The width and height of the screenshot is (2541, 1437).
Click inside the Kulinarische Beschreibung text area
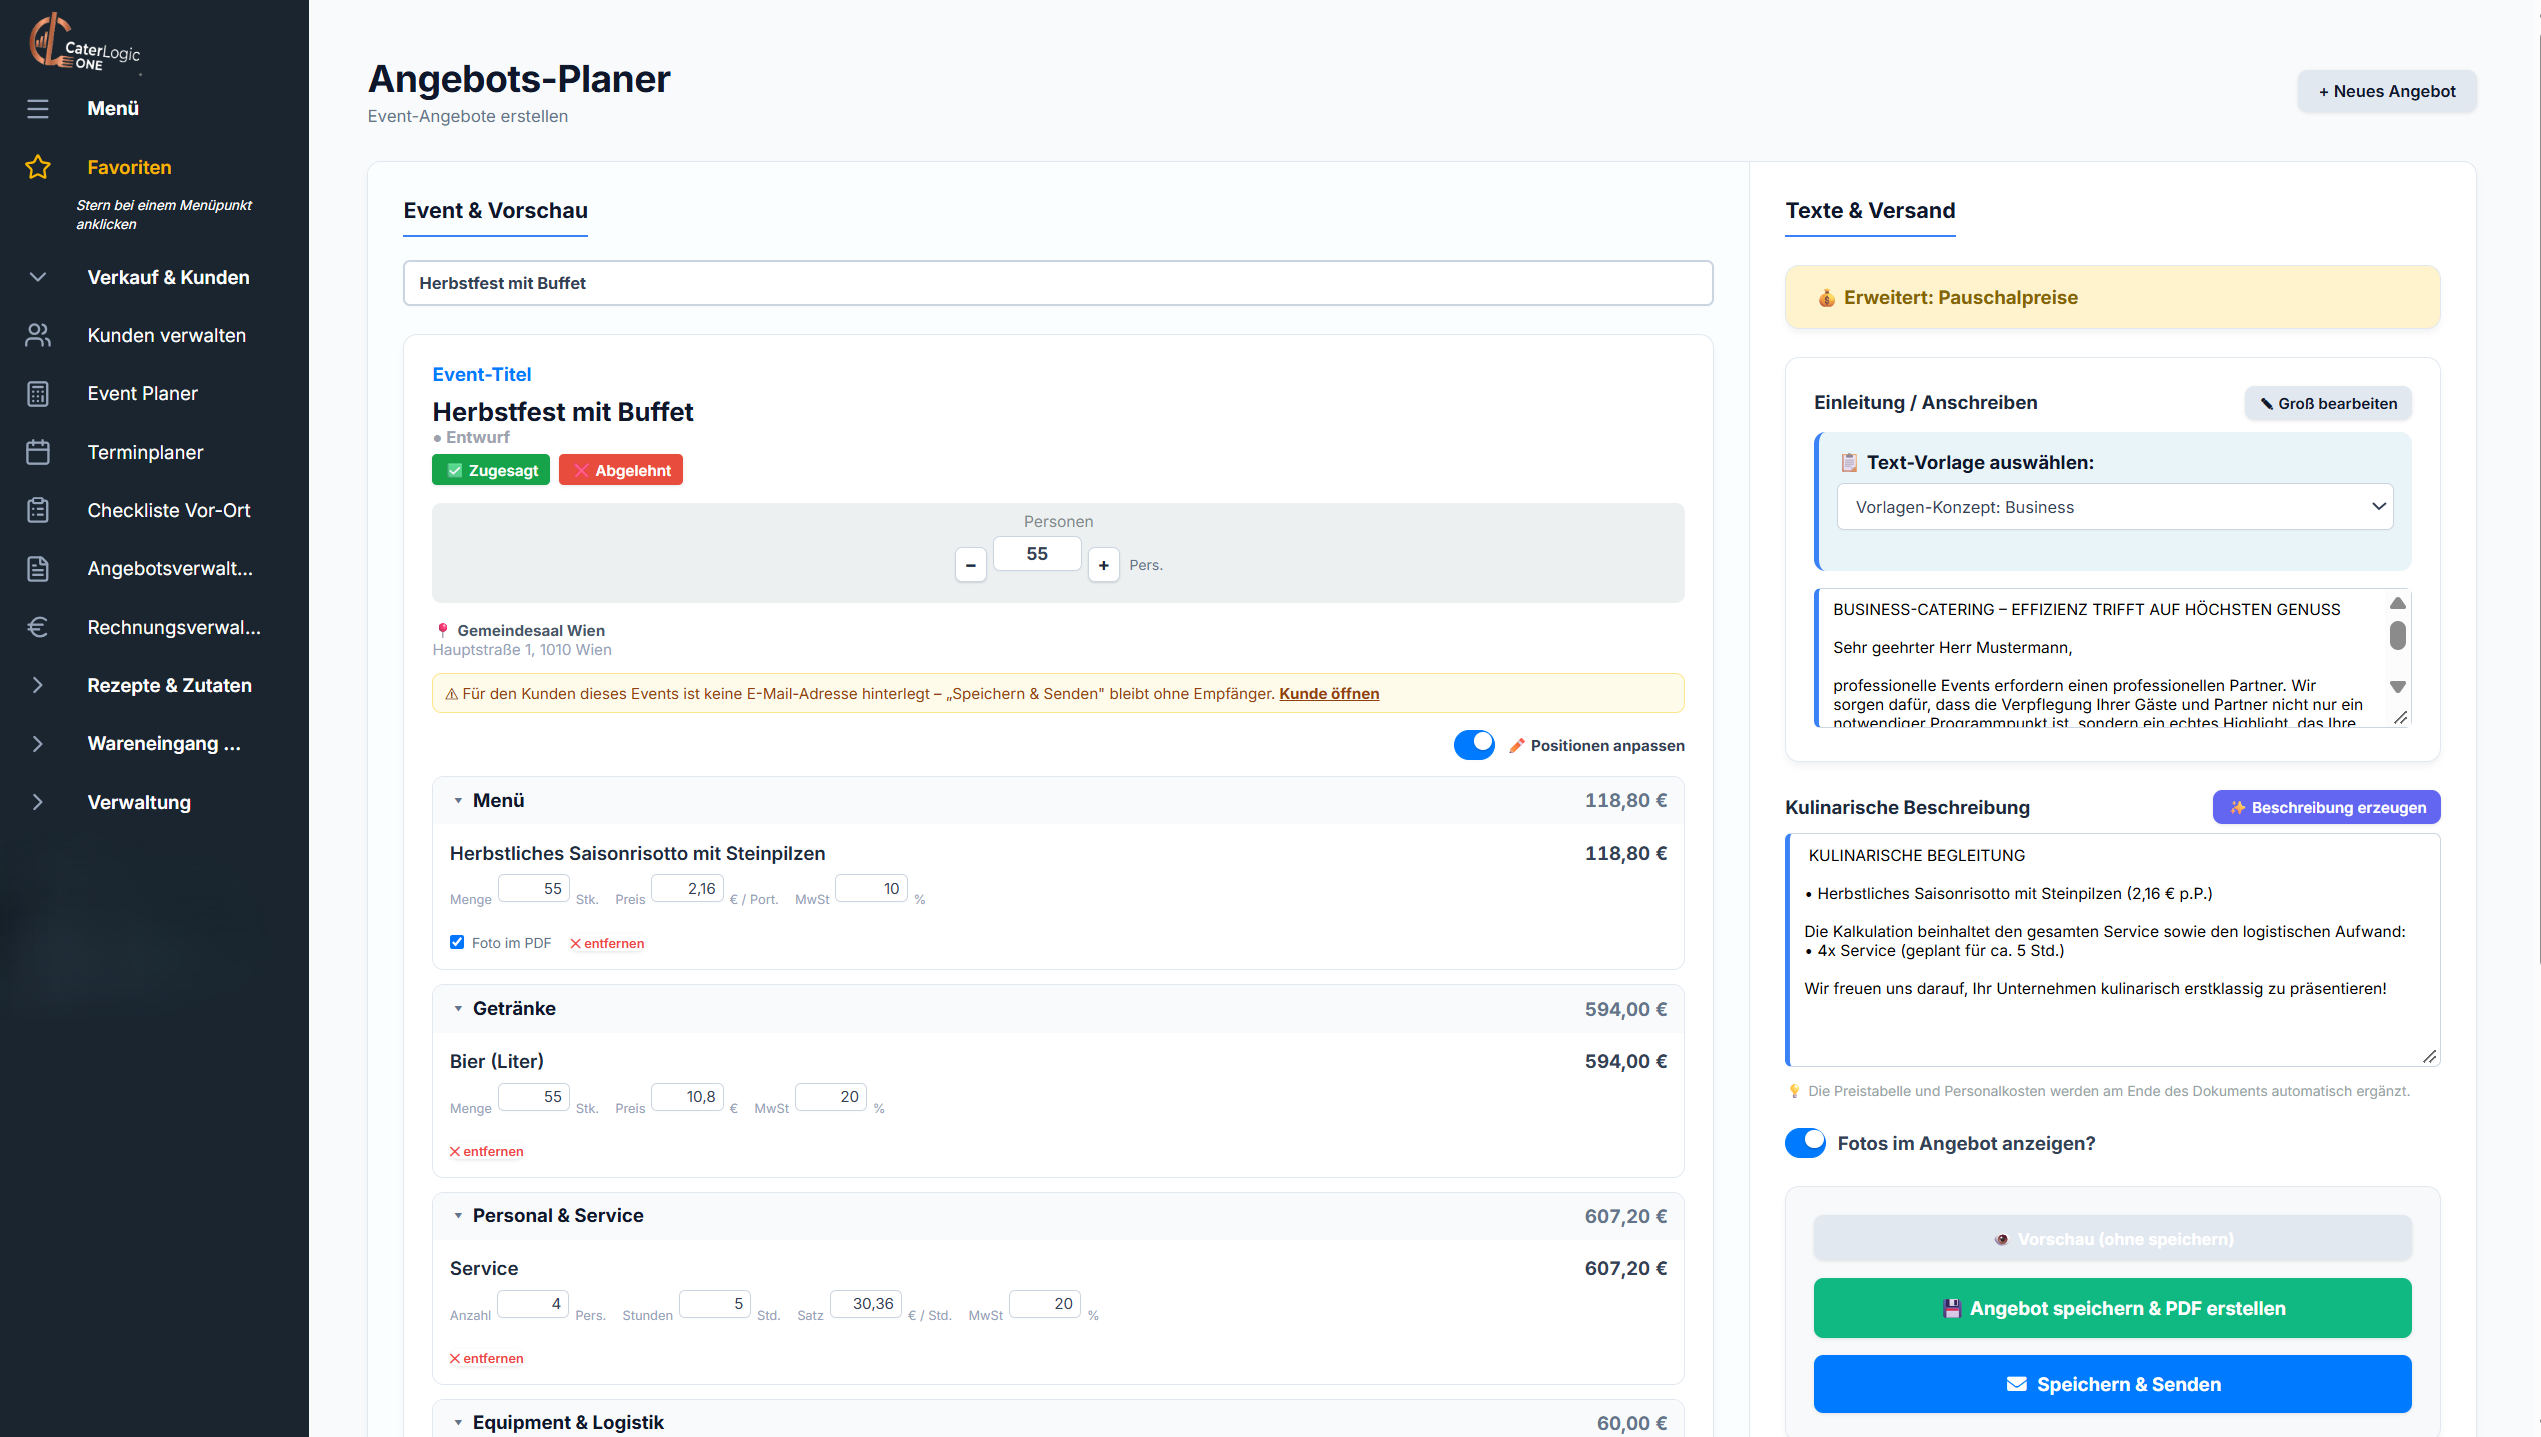(x=2112, y=950)
